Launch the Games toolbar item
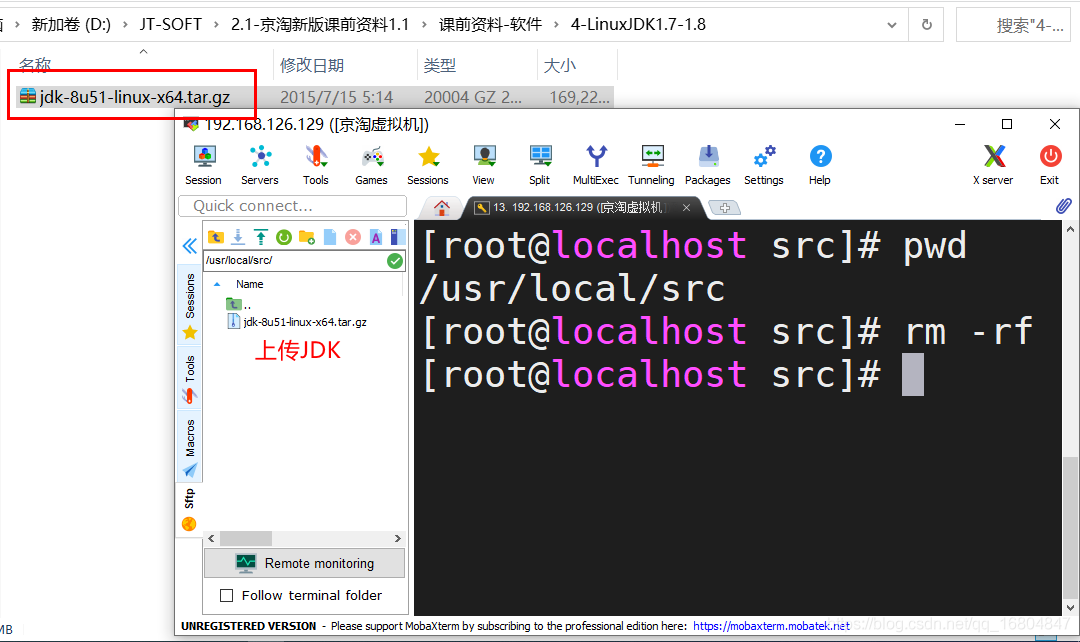1080x642 pixels. pyautogui.click(x=371, y=165)
